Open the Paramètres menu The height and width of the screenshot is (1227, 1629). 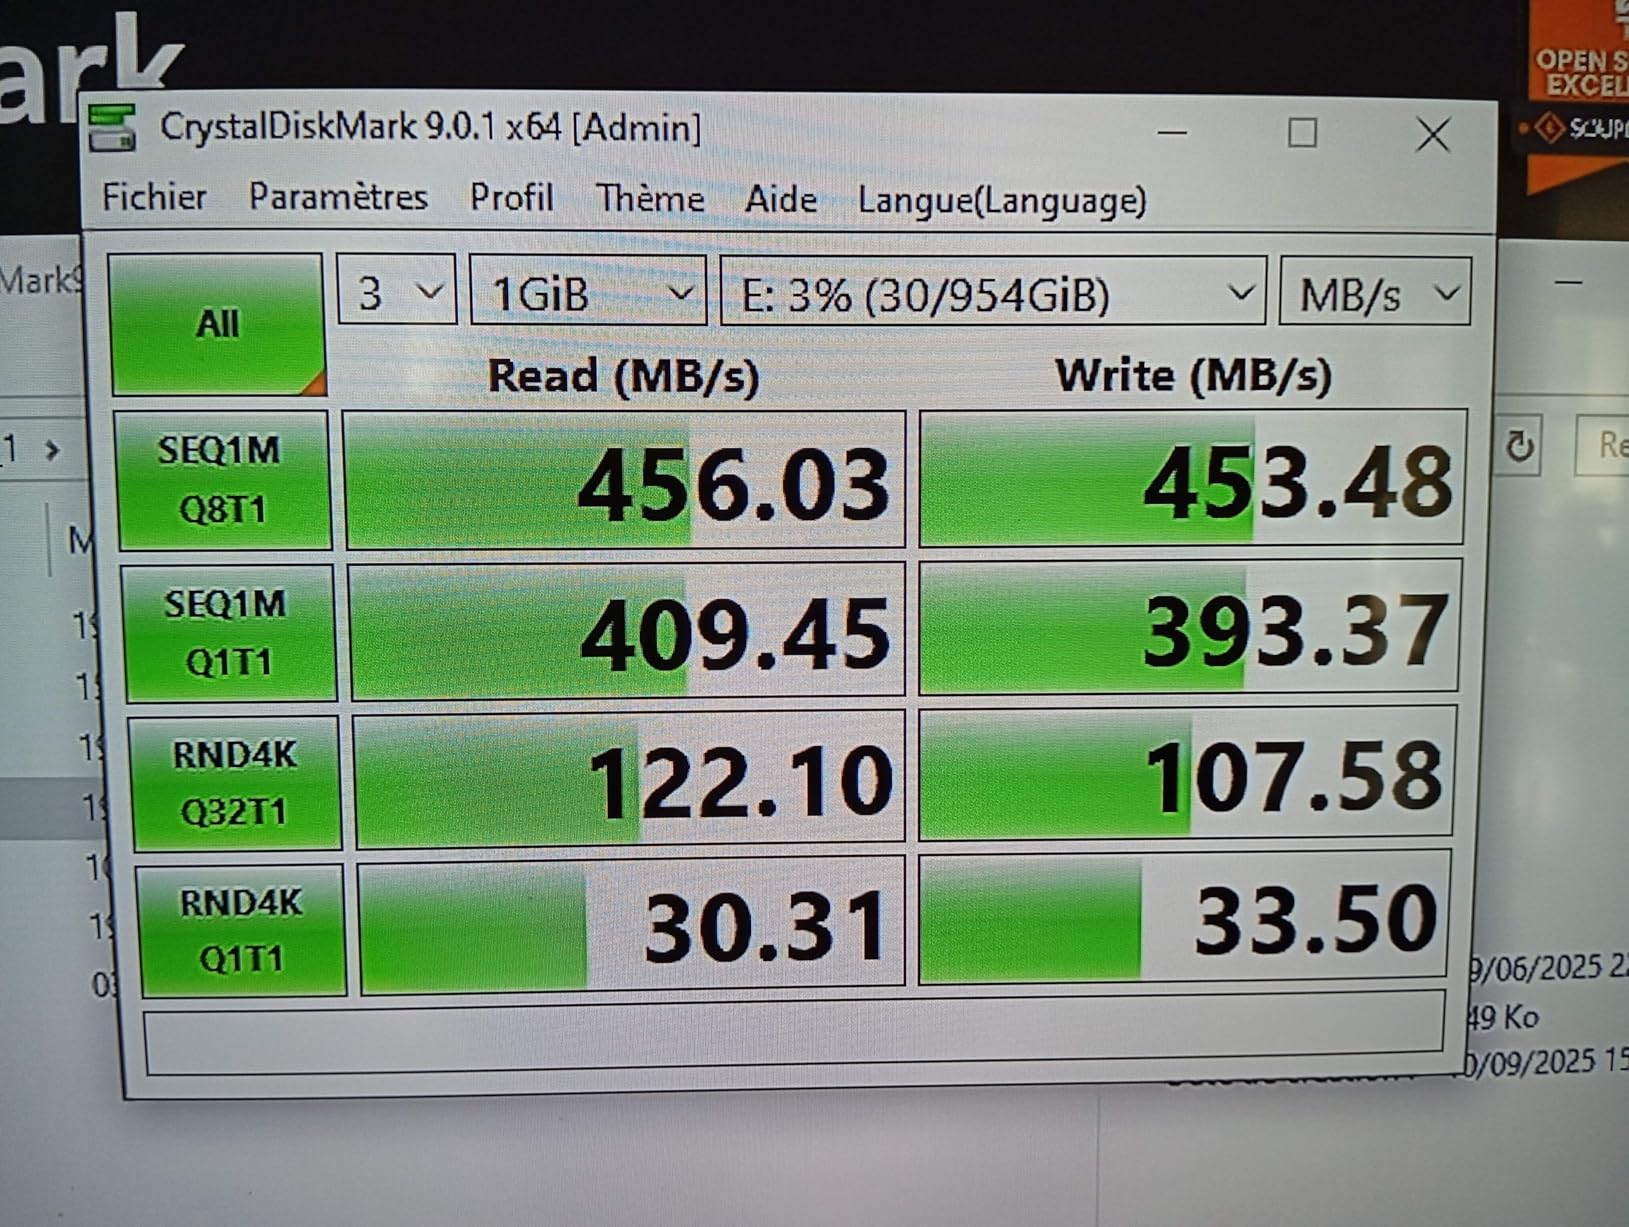tap(338, 197)
